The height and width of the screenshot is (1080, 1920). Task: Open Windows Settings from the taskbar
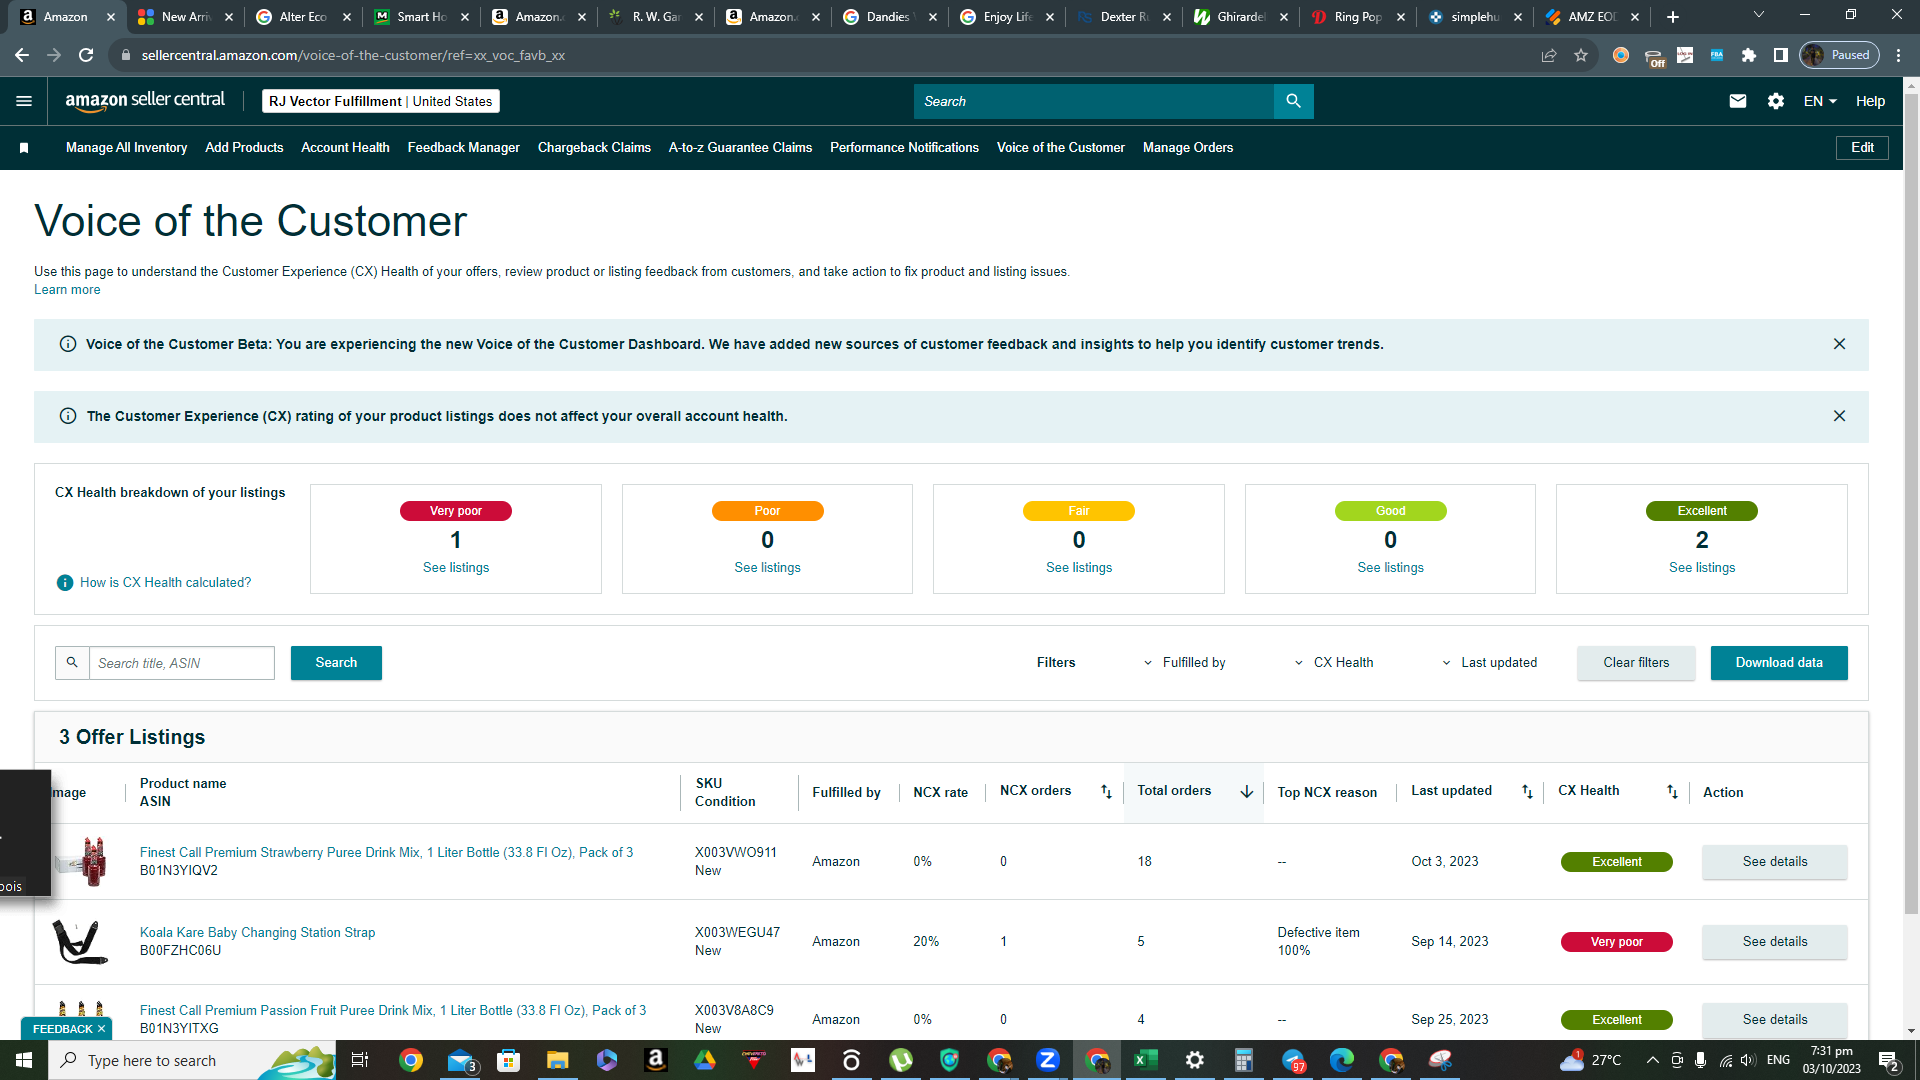pyautogui.click(x=1195, y=1060)
